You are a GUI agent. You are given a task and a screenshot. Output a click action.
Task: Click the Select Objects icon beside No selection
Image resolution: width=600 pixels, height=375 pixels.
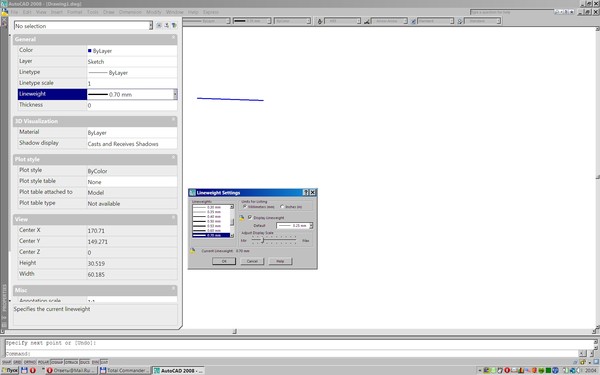coord(166,25)
